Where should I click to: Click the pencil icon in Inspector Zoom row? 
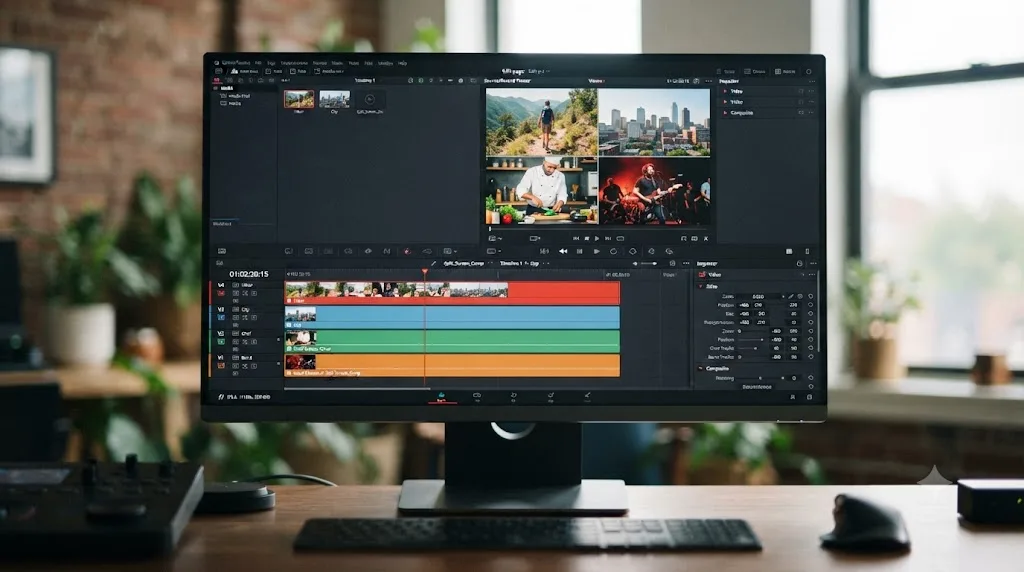791,296
